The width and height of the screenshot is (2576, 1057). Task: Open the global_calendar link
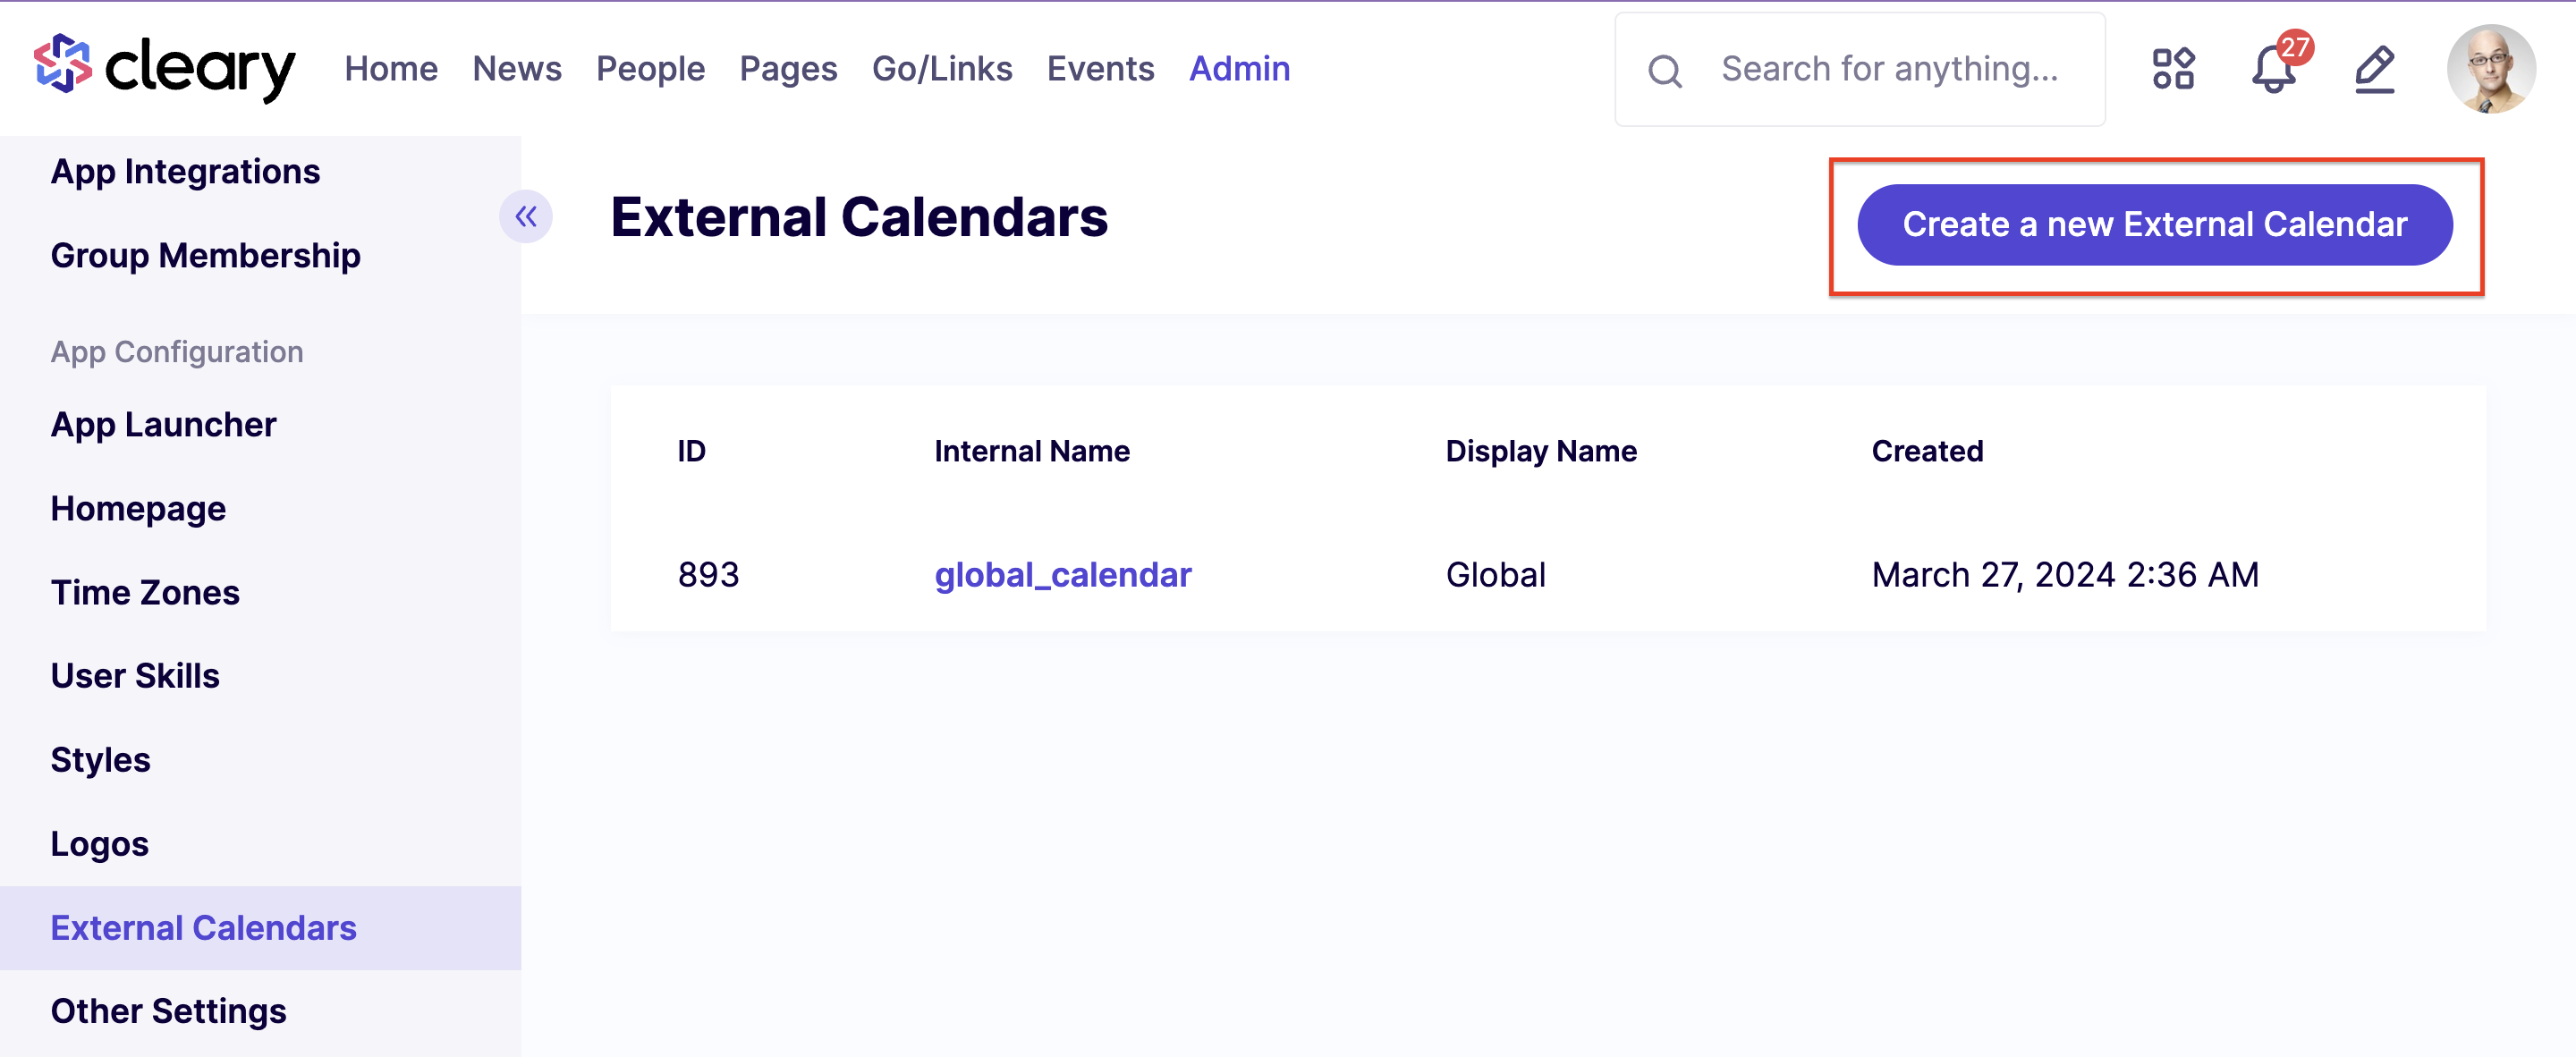(1063, 574)
